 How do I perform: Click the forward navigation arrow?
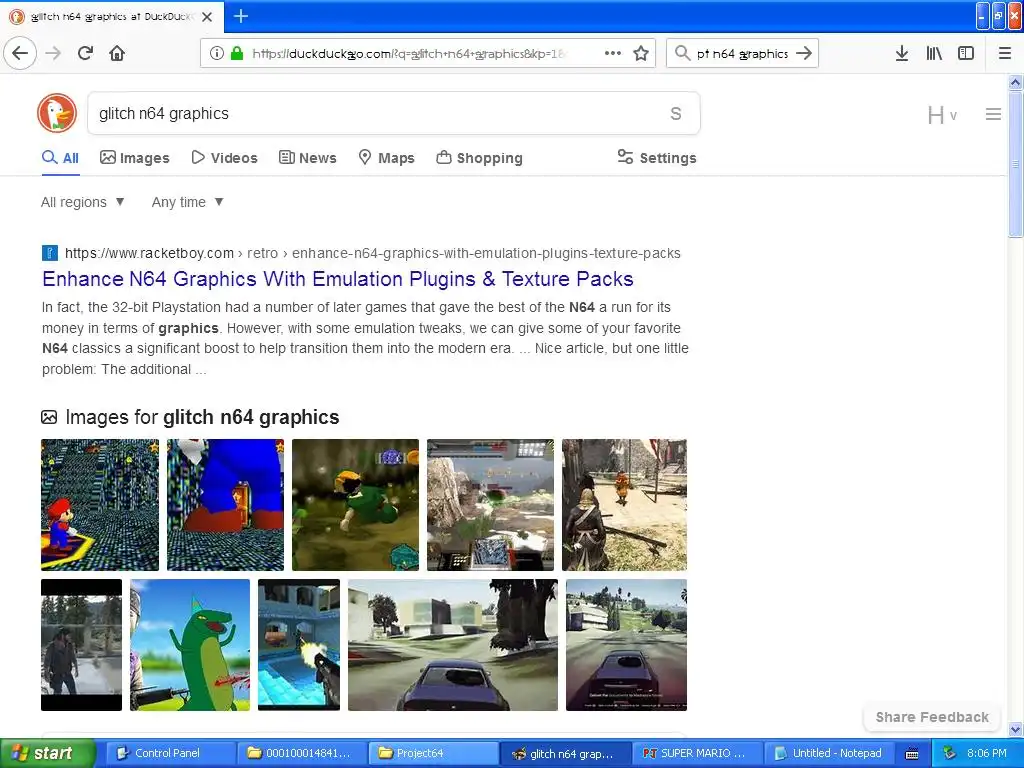click(54, 53)
